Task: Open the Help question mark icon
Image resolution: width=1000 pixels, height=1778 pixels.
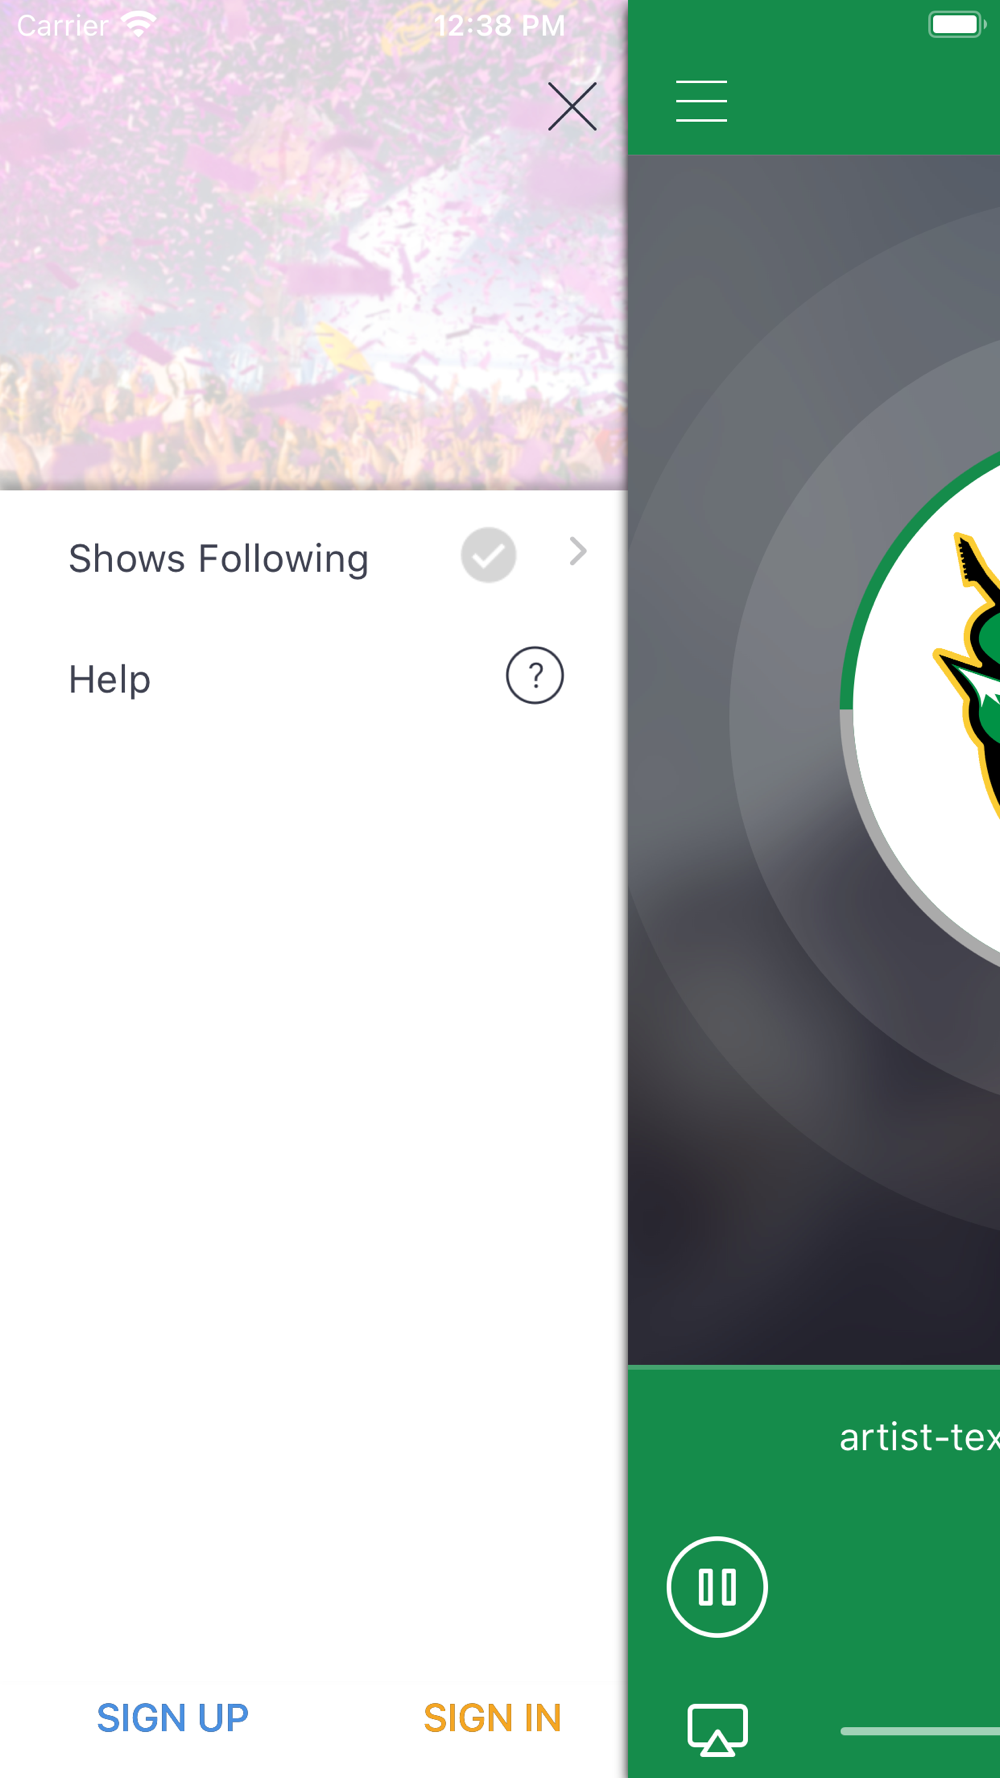Action: [535, 676]
